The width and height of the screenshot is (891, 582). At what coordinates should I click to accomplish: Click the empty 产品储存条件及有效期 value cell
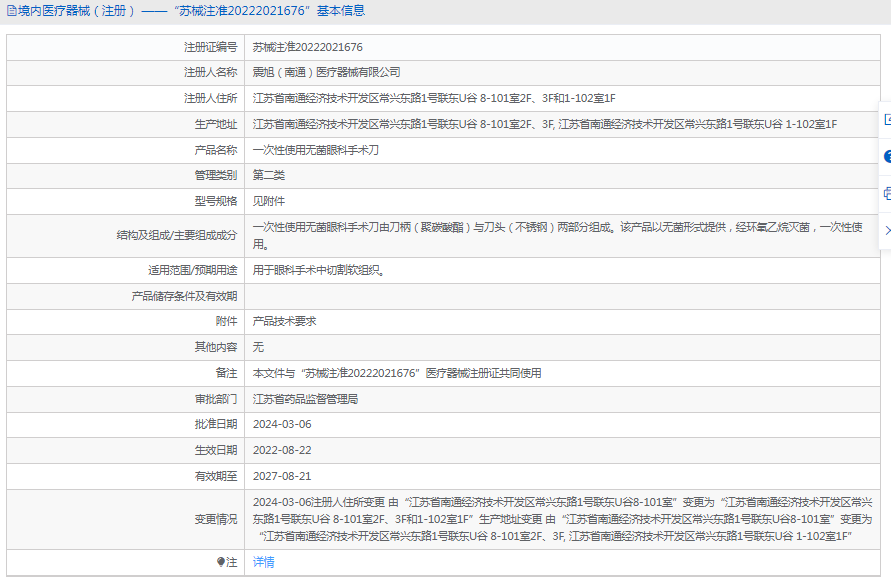point(560,296)
